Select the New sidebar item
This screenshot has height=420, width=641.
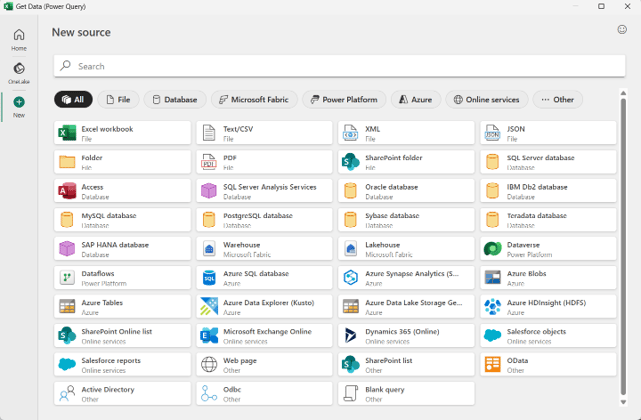click(19, 107)
